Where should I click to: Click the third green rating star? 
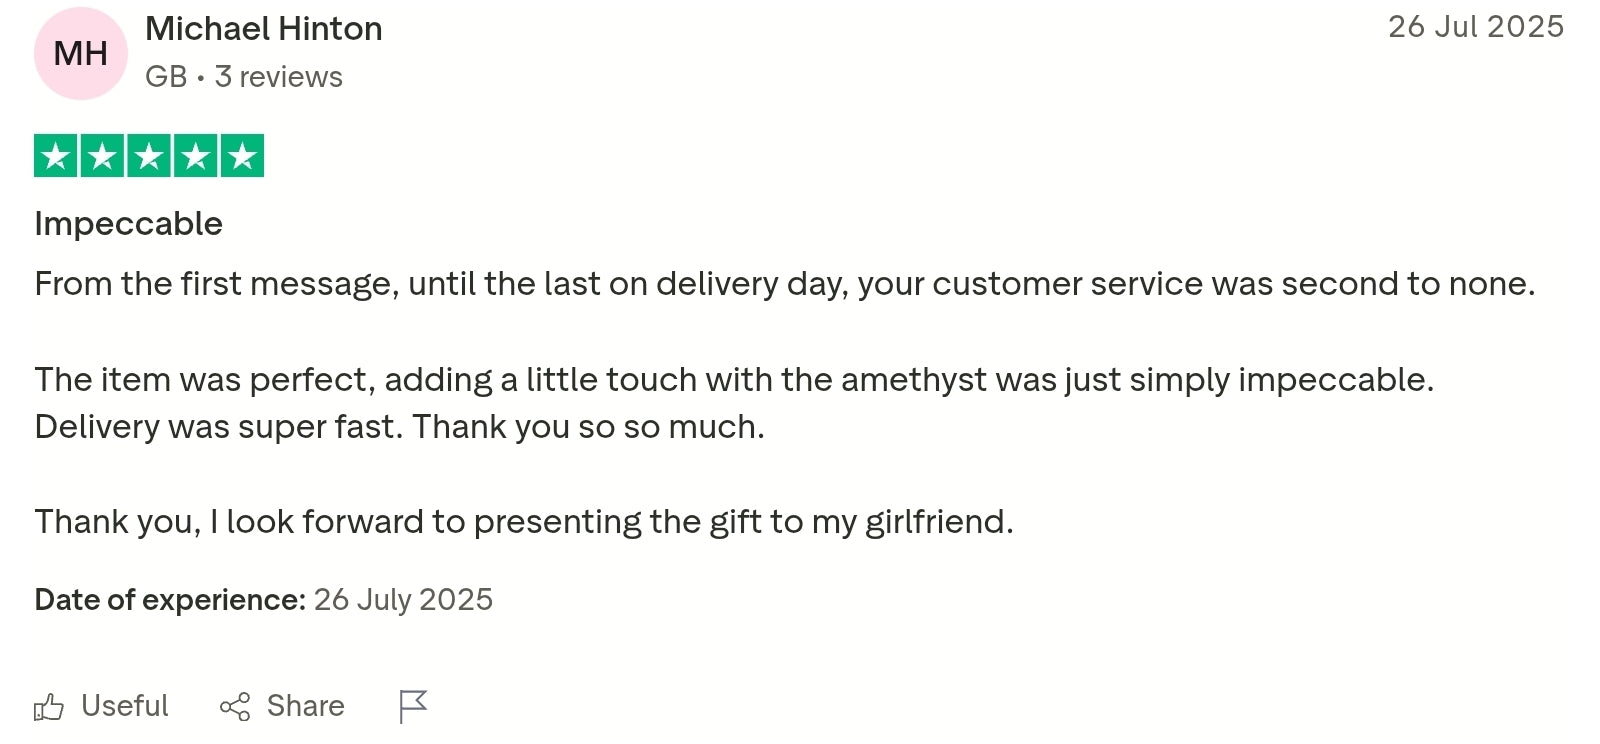point(149,156)
